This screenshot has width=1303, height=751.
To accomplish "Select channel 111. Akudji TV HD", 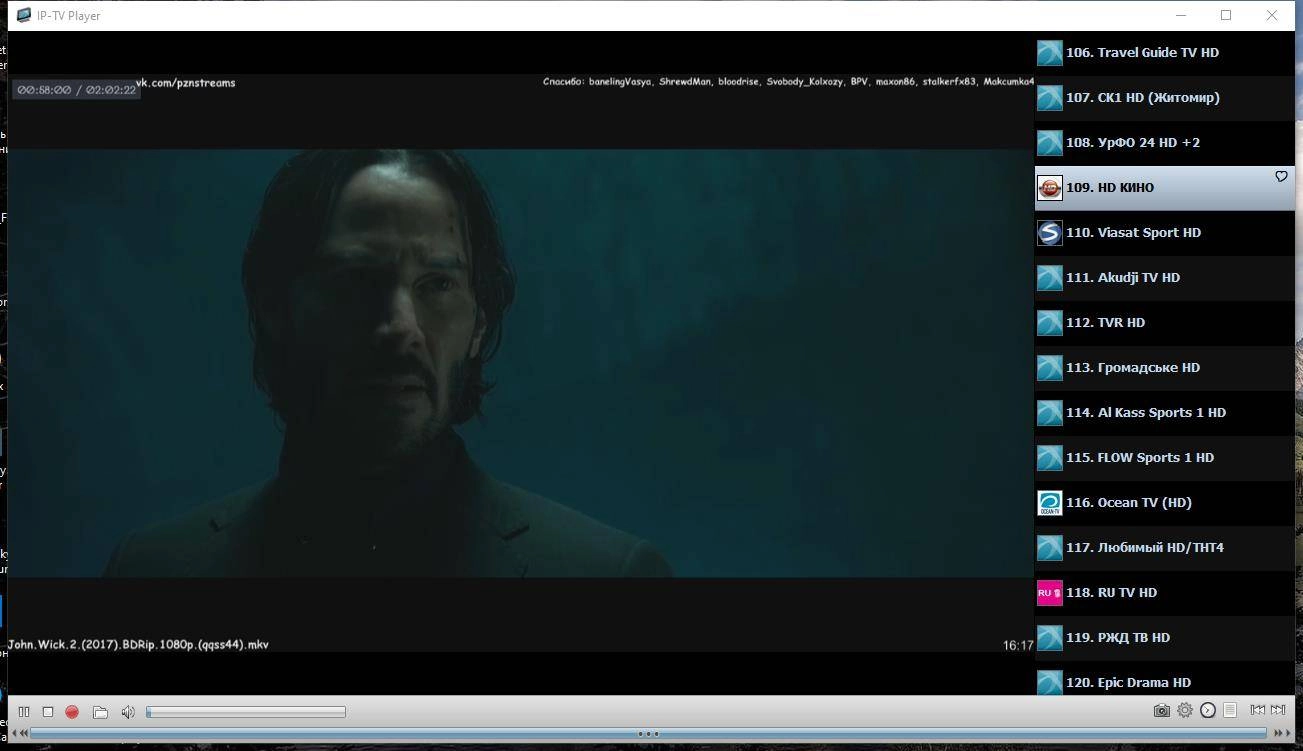I will (x=1164, y=278).
